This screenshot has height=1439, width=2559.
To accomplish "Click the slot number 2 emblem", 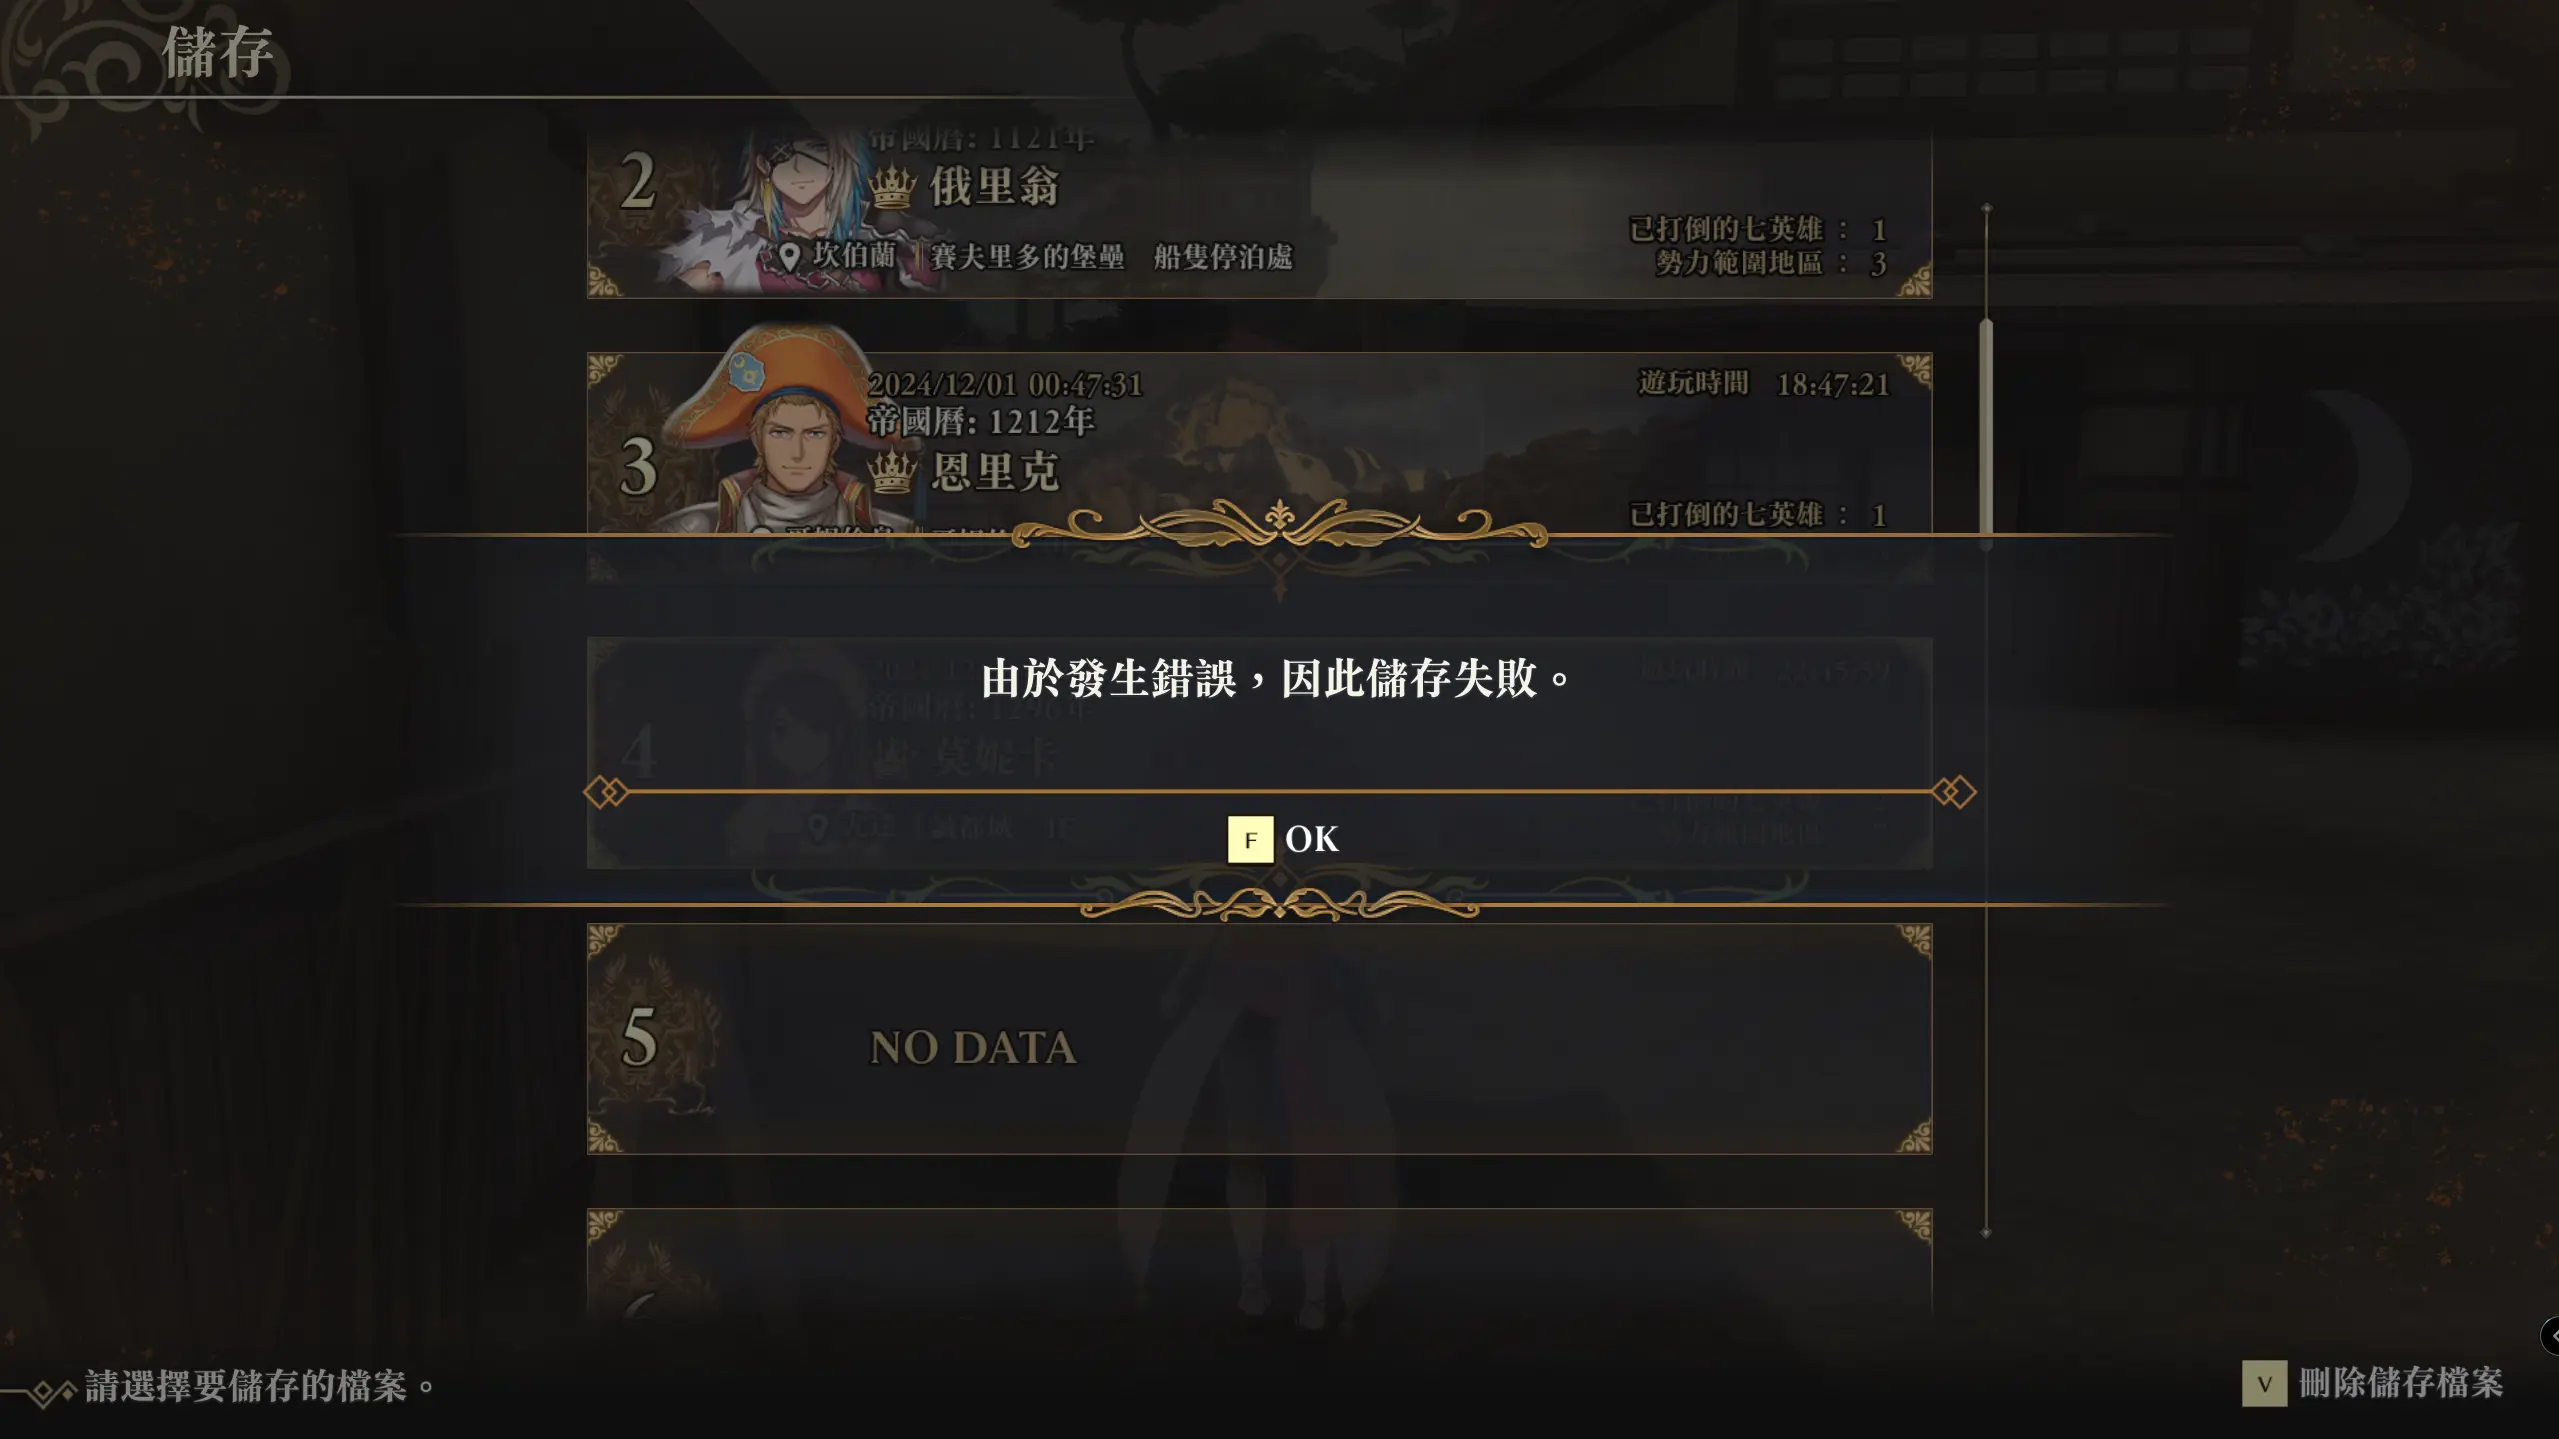I will tap(640, 182).
